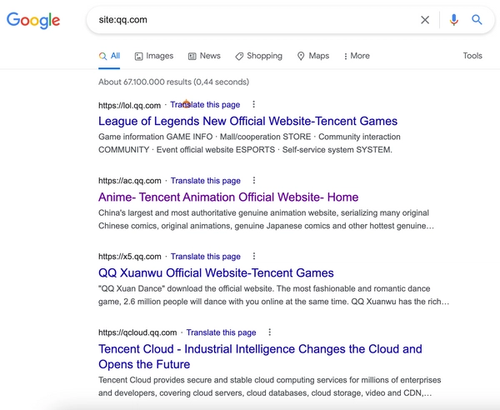Translate the lol.qq.com result page
The height and width of the screenshot is (410, 500).
tap(205, 105)
